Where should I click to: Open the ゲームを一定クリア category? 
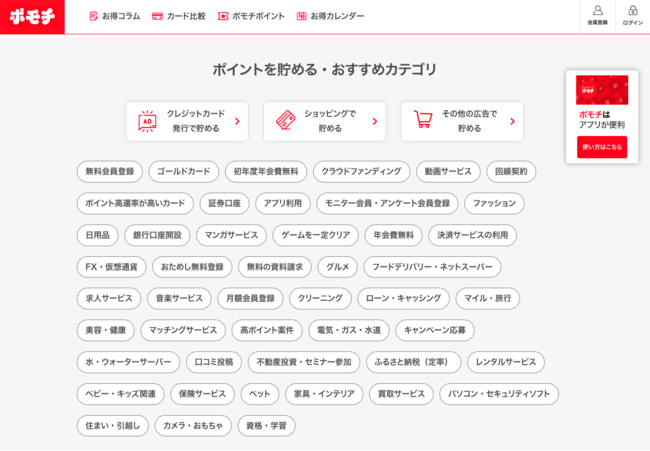[x=316, y=235]
